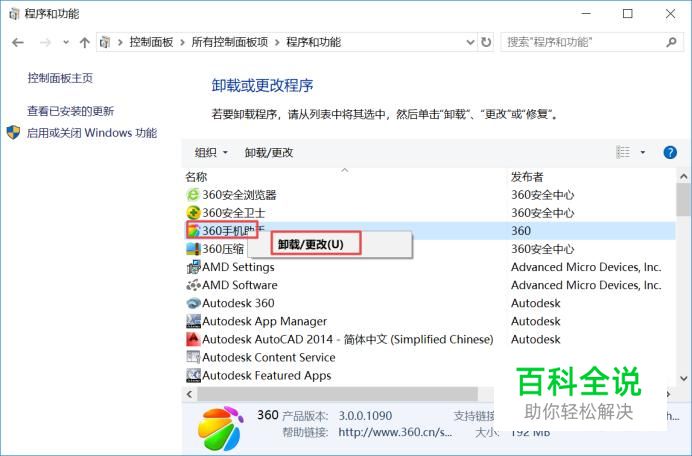This screenshot has width=692, height=456.
Task: Open the recent locations dropdown arrow
Action: point(66,42)
